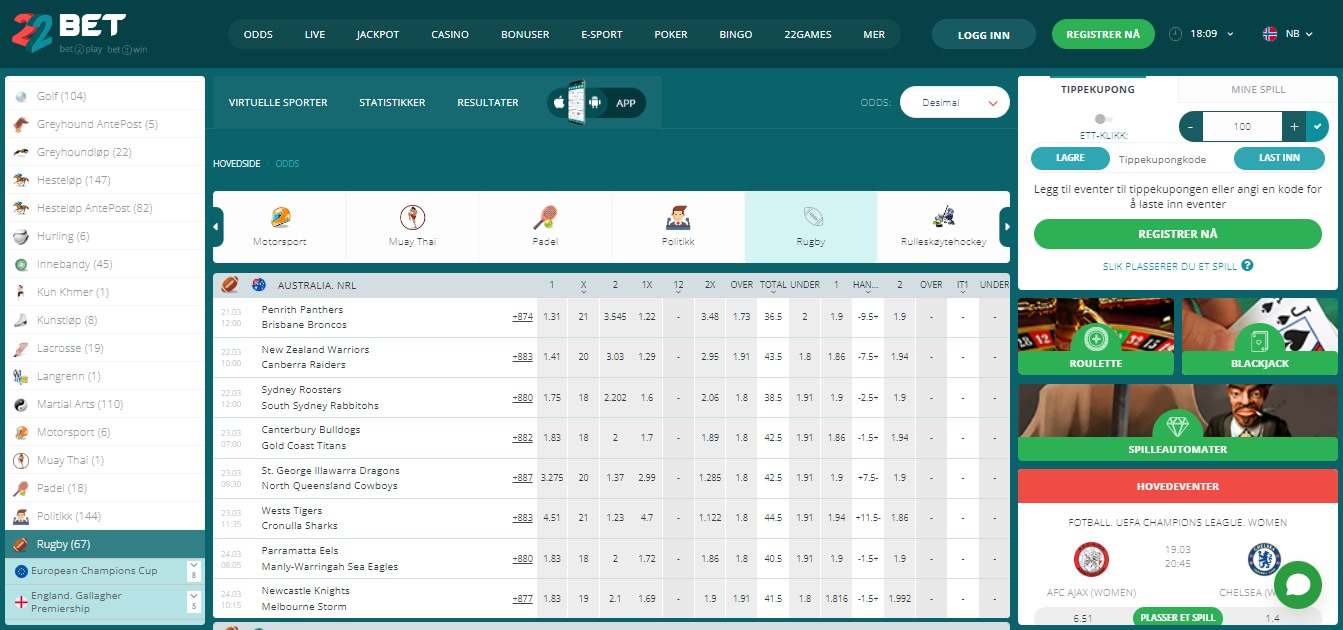Image resolution: width=1343 pixels, height=630 pixels.
Task: Select the Rulleskøytehockey carousel icon
Action: [x=943, y=217]
